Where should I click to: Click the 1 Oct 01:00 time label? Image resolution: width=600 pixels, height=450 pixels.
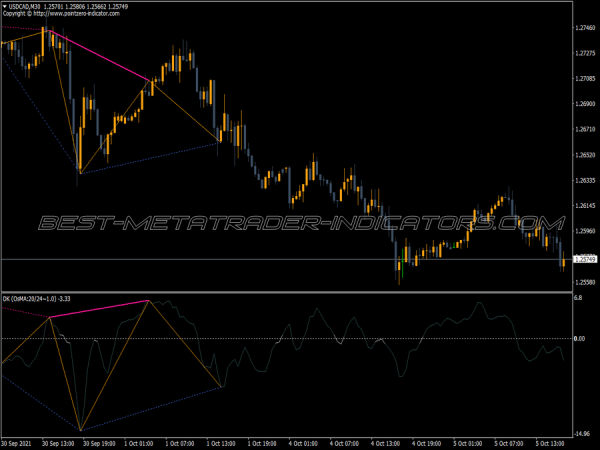tap(139, 443)
